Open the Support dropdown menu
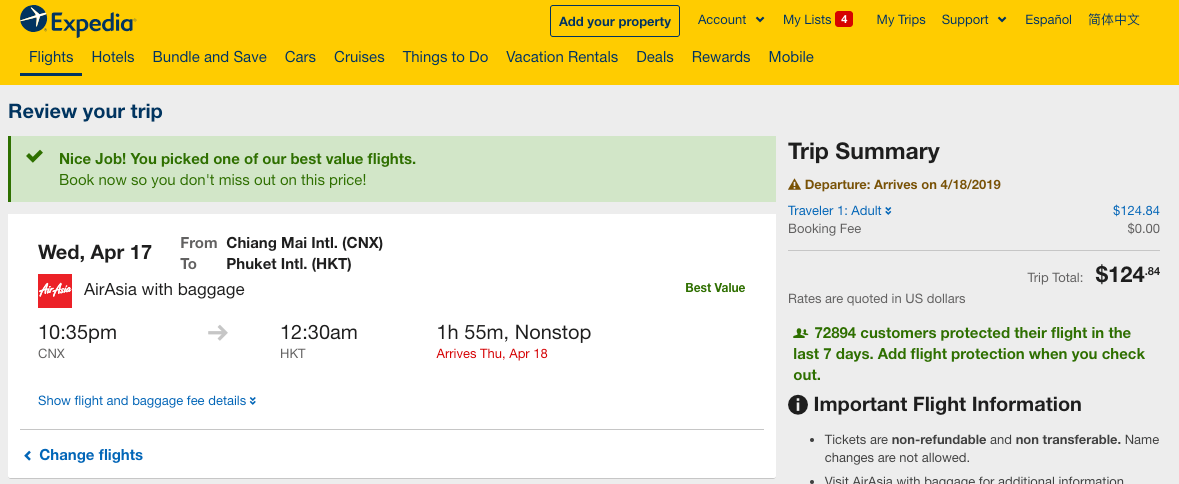Screen dimensions: 1179x484 (974, 20)
